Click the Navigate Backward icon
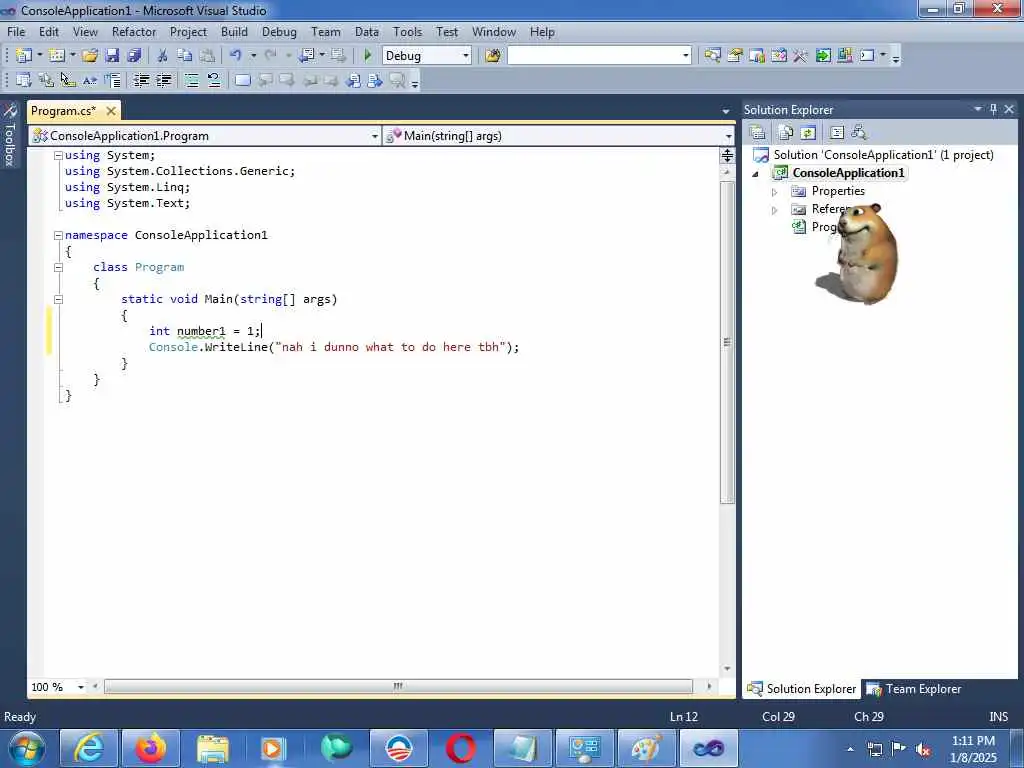Image resolution: width=1024 pixels, height=768 pixels. tap(306, 56)
